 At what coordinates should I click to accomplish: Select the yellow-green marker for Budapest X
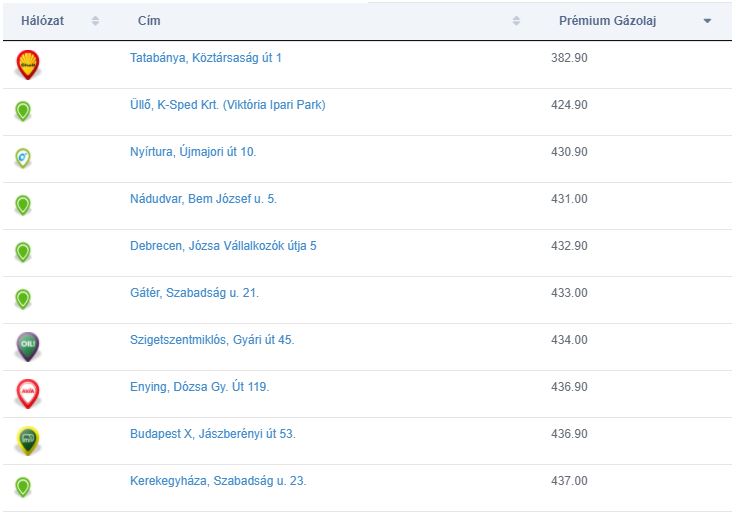point(28,441)
